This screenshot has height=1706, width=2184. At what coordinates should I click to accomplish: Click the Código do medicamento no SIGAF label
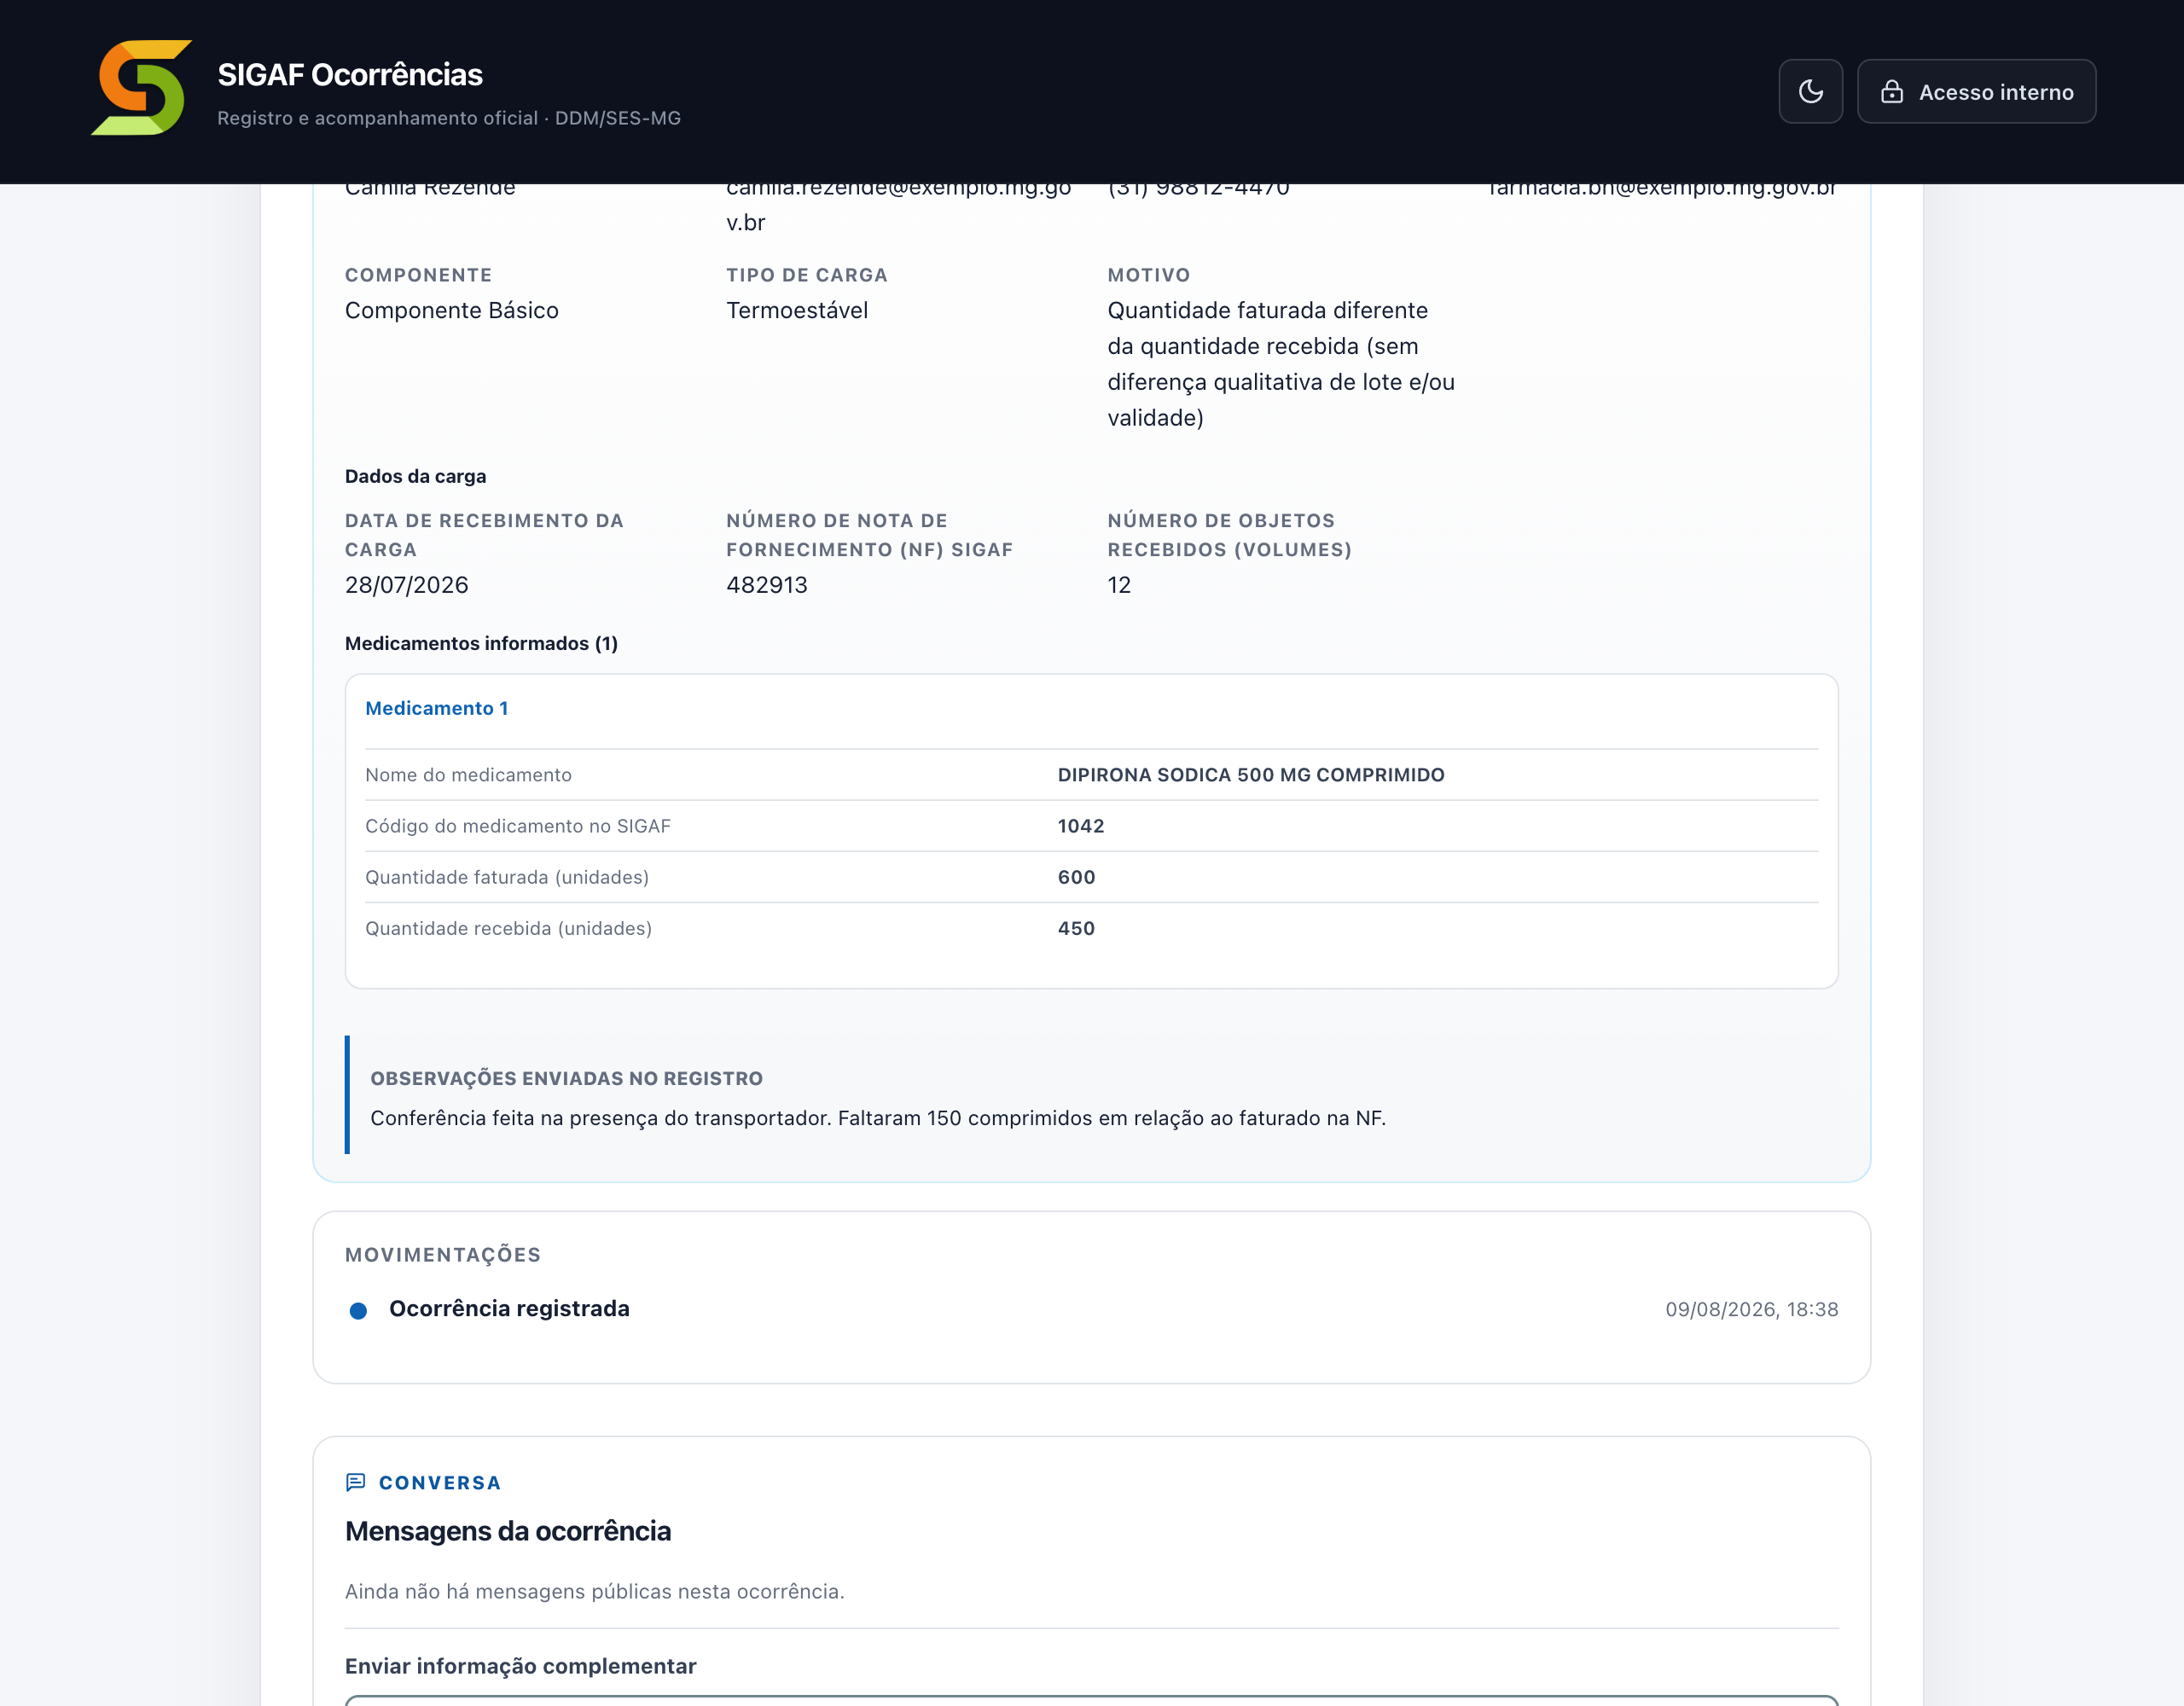tap(518, 826)
